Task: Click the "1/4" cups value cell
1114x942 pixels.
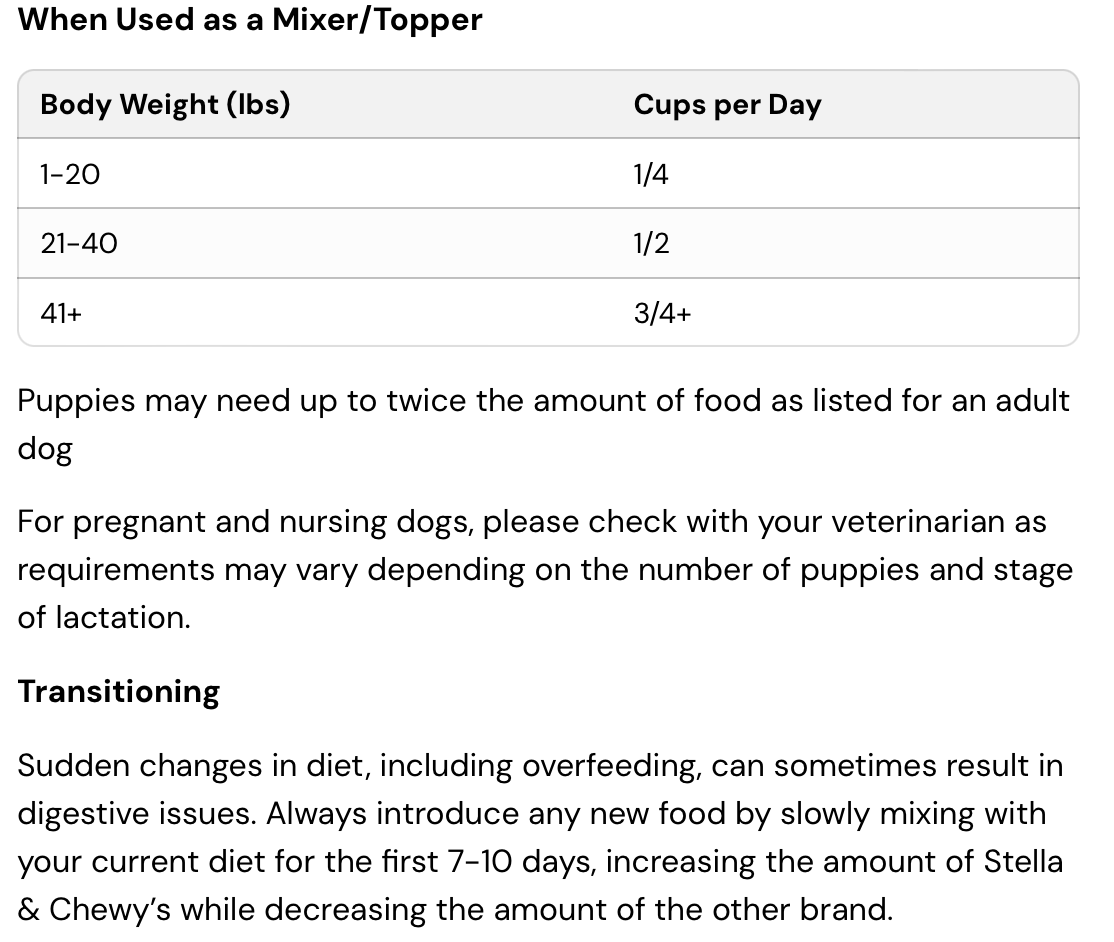Action: pos(651,174)
